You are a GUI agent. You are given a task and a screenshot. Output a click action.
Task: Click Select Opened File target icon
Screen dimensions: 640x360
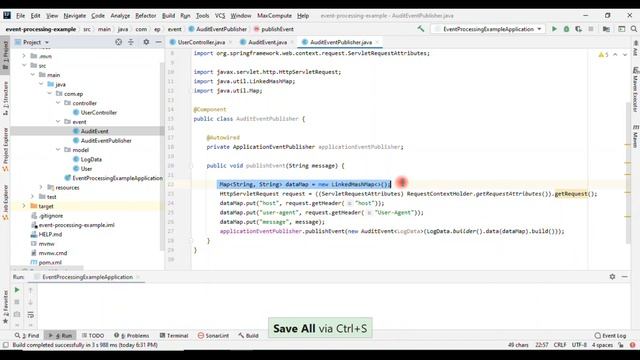(118, 42)
